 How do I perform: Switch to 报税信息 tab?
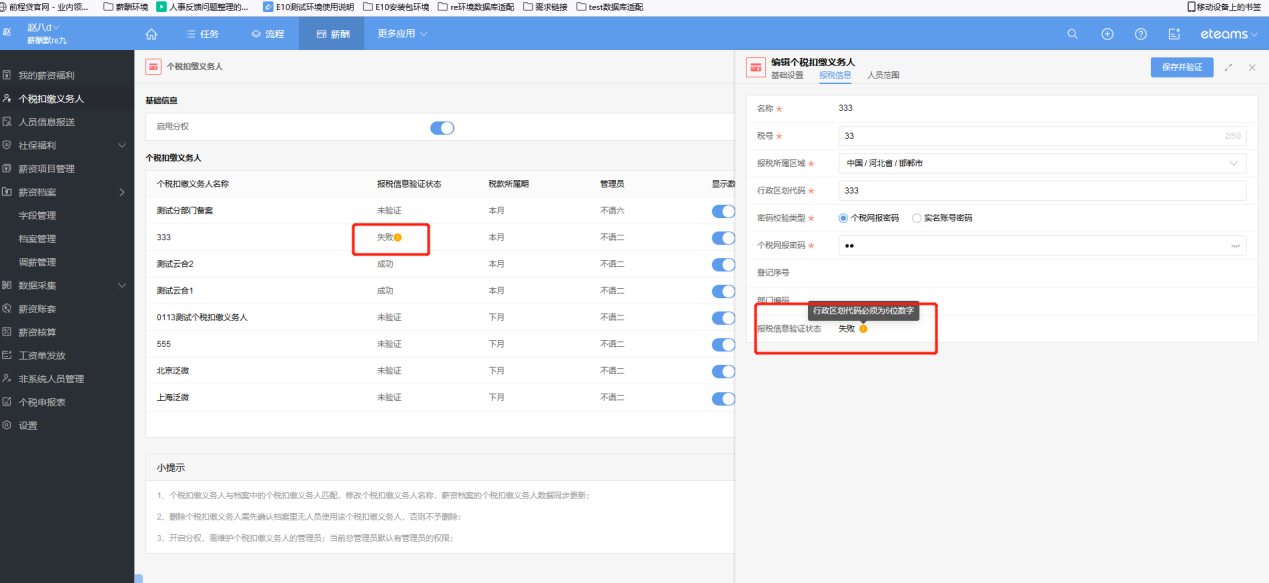tap(835, 75)
